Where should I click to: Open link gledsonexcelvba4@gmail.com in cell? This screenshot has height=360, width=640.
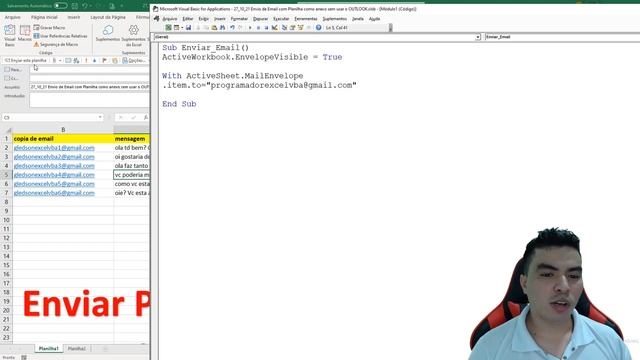[54, 175]
